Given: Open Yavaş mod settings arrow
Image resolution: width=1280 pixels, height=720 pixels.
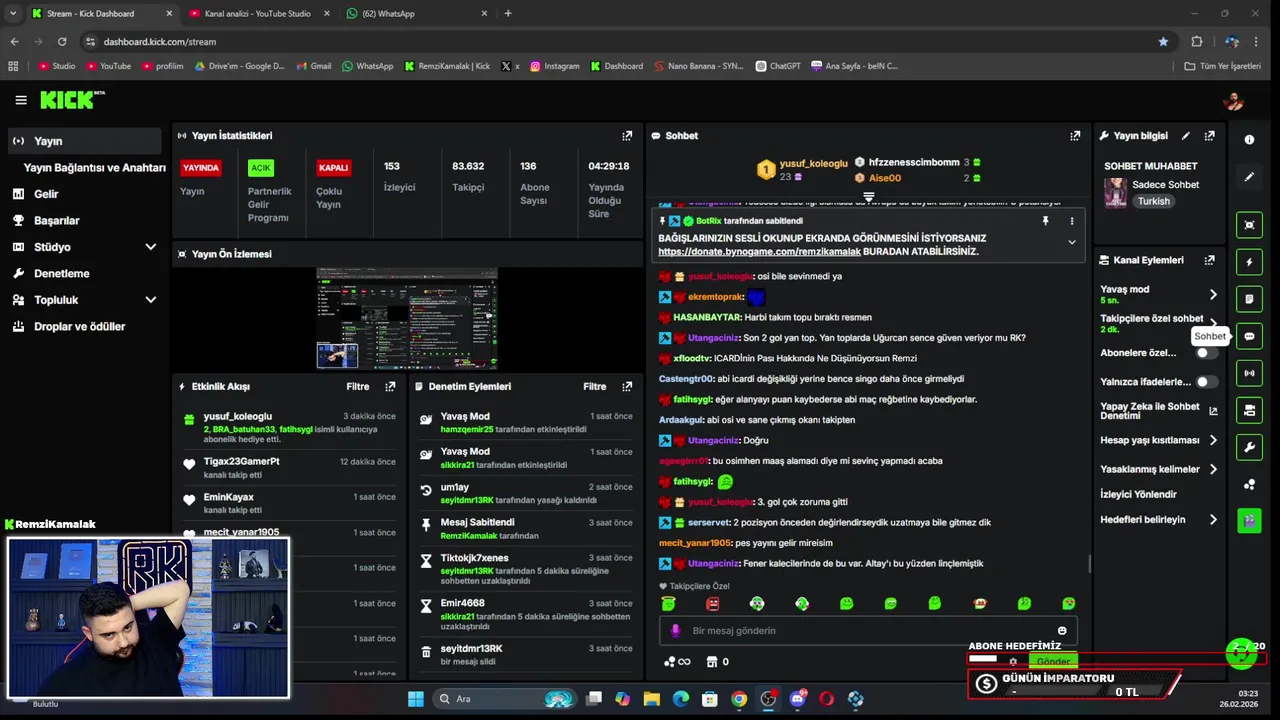Looking at the screenshot, I should coord(1213,295).
